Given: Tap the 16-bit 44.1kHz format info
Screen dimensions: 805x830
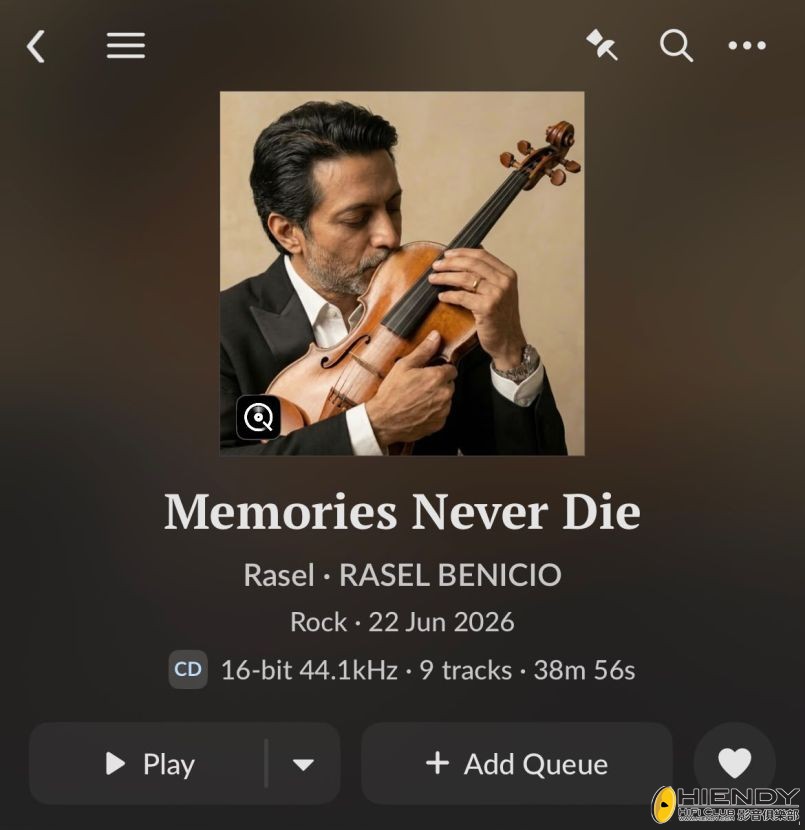Looking at the screenshot, I should [x=309, y=670].
